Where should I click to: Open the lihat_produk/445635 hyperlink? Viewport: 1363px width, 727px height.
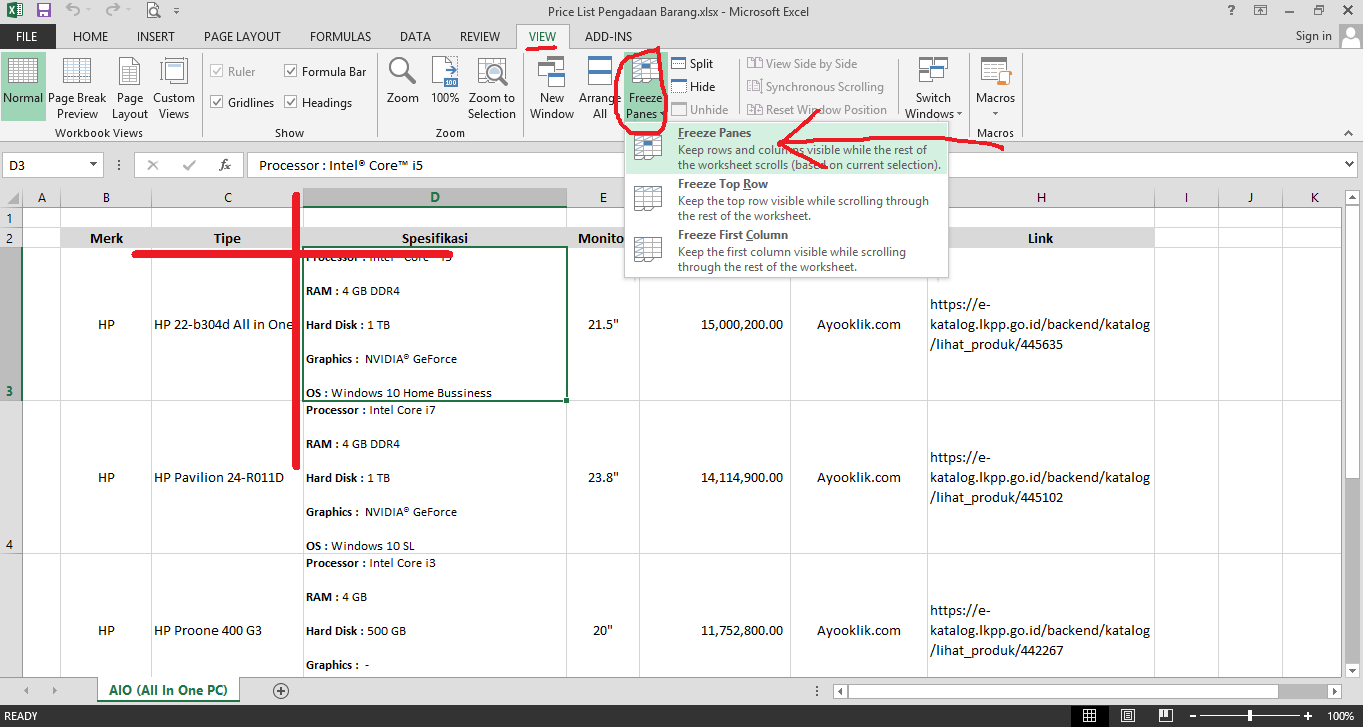coord(1040,324)
